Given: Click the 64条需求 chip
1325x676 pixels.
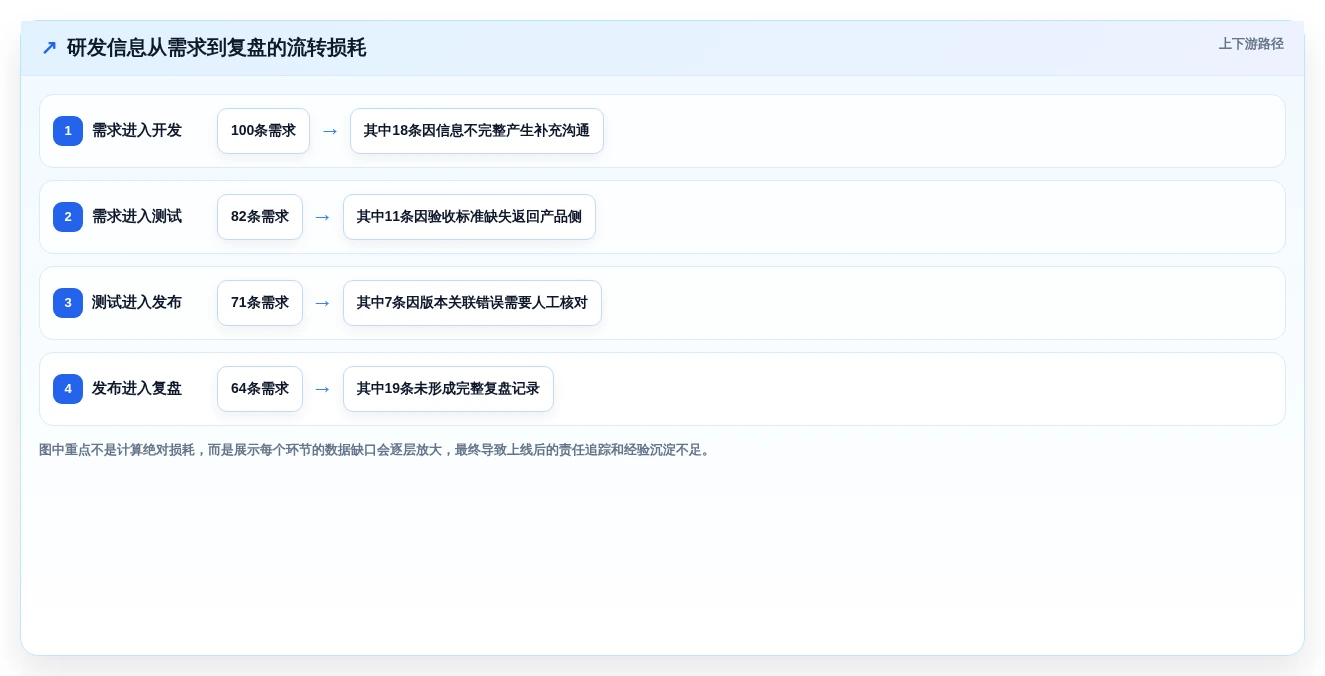Looking at the screenshot, I should click(x=260, y=389).
